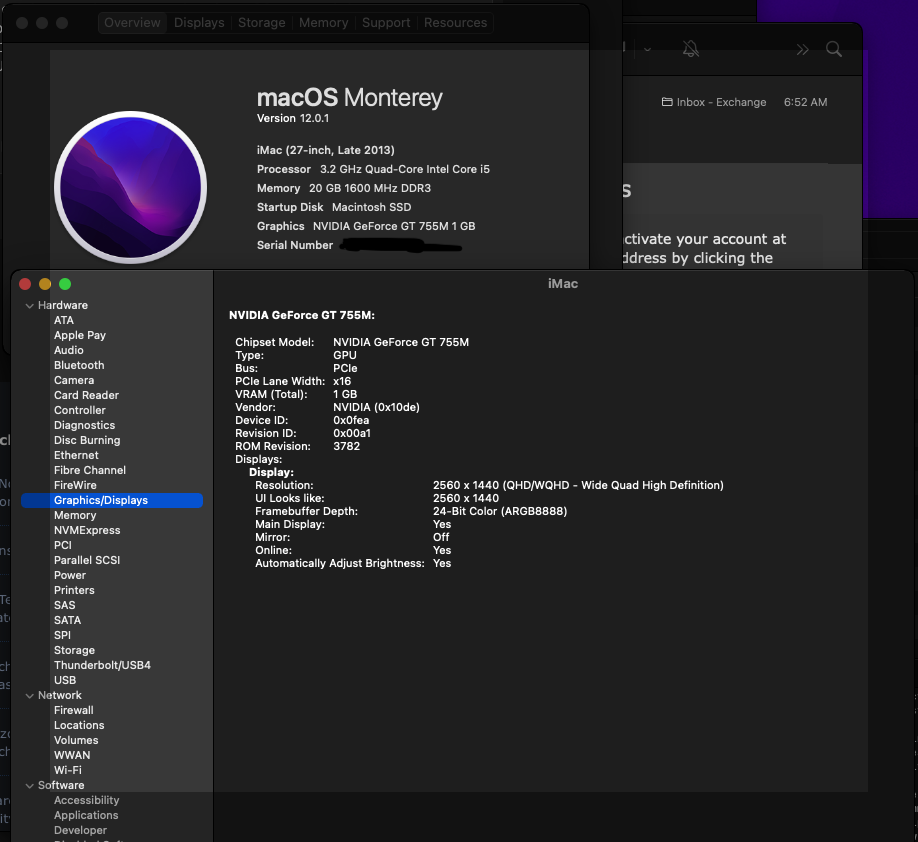Select Wi-Fi under Network
918x842 pixels.
click(68, 771)
